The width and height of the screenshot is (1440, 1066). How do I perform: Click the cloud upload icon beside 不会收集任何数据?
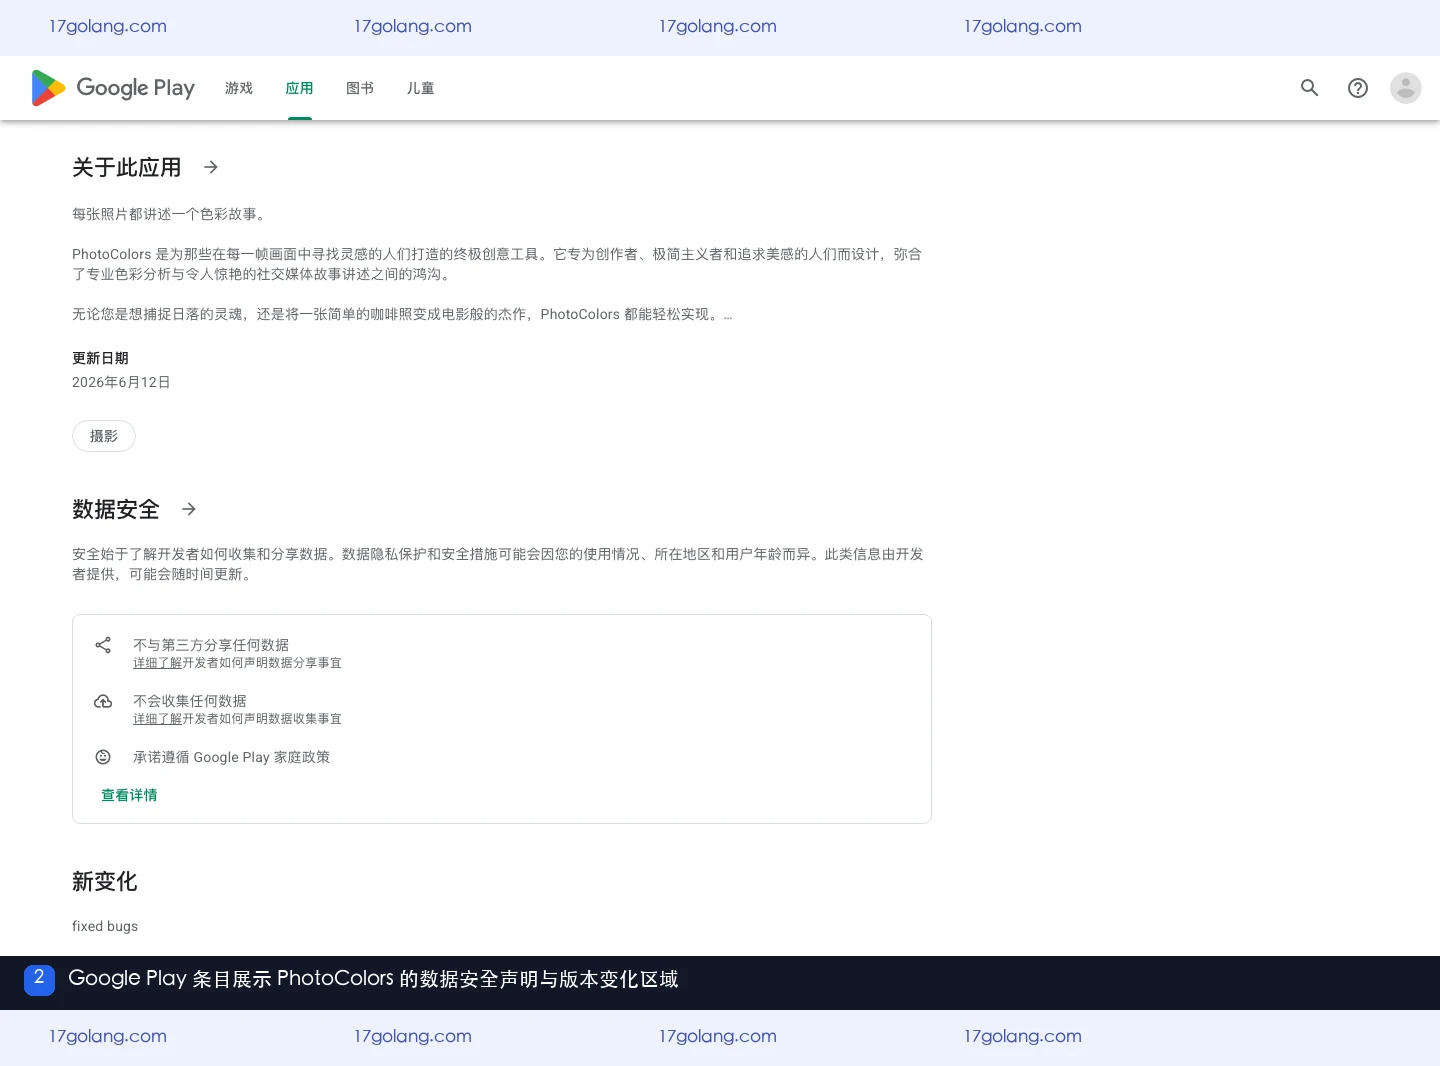tap(103, 701)
